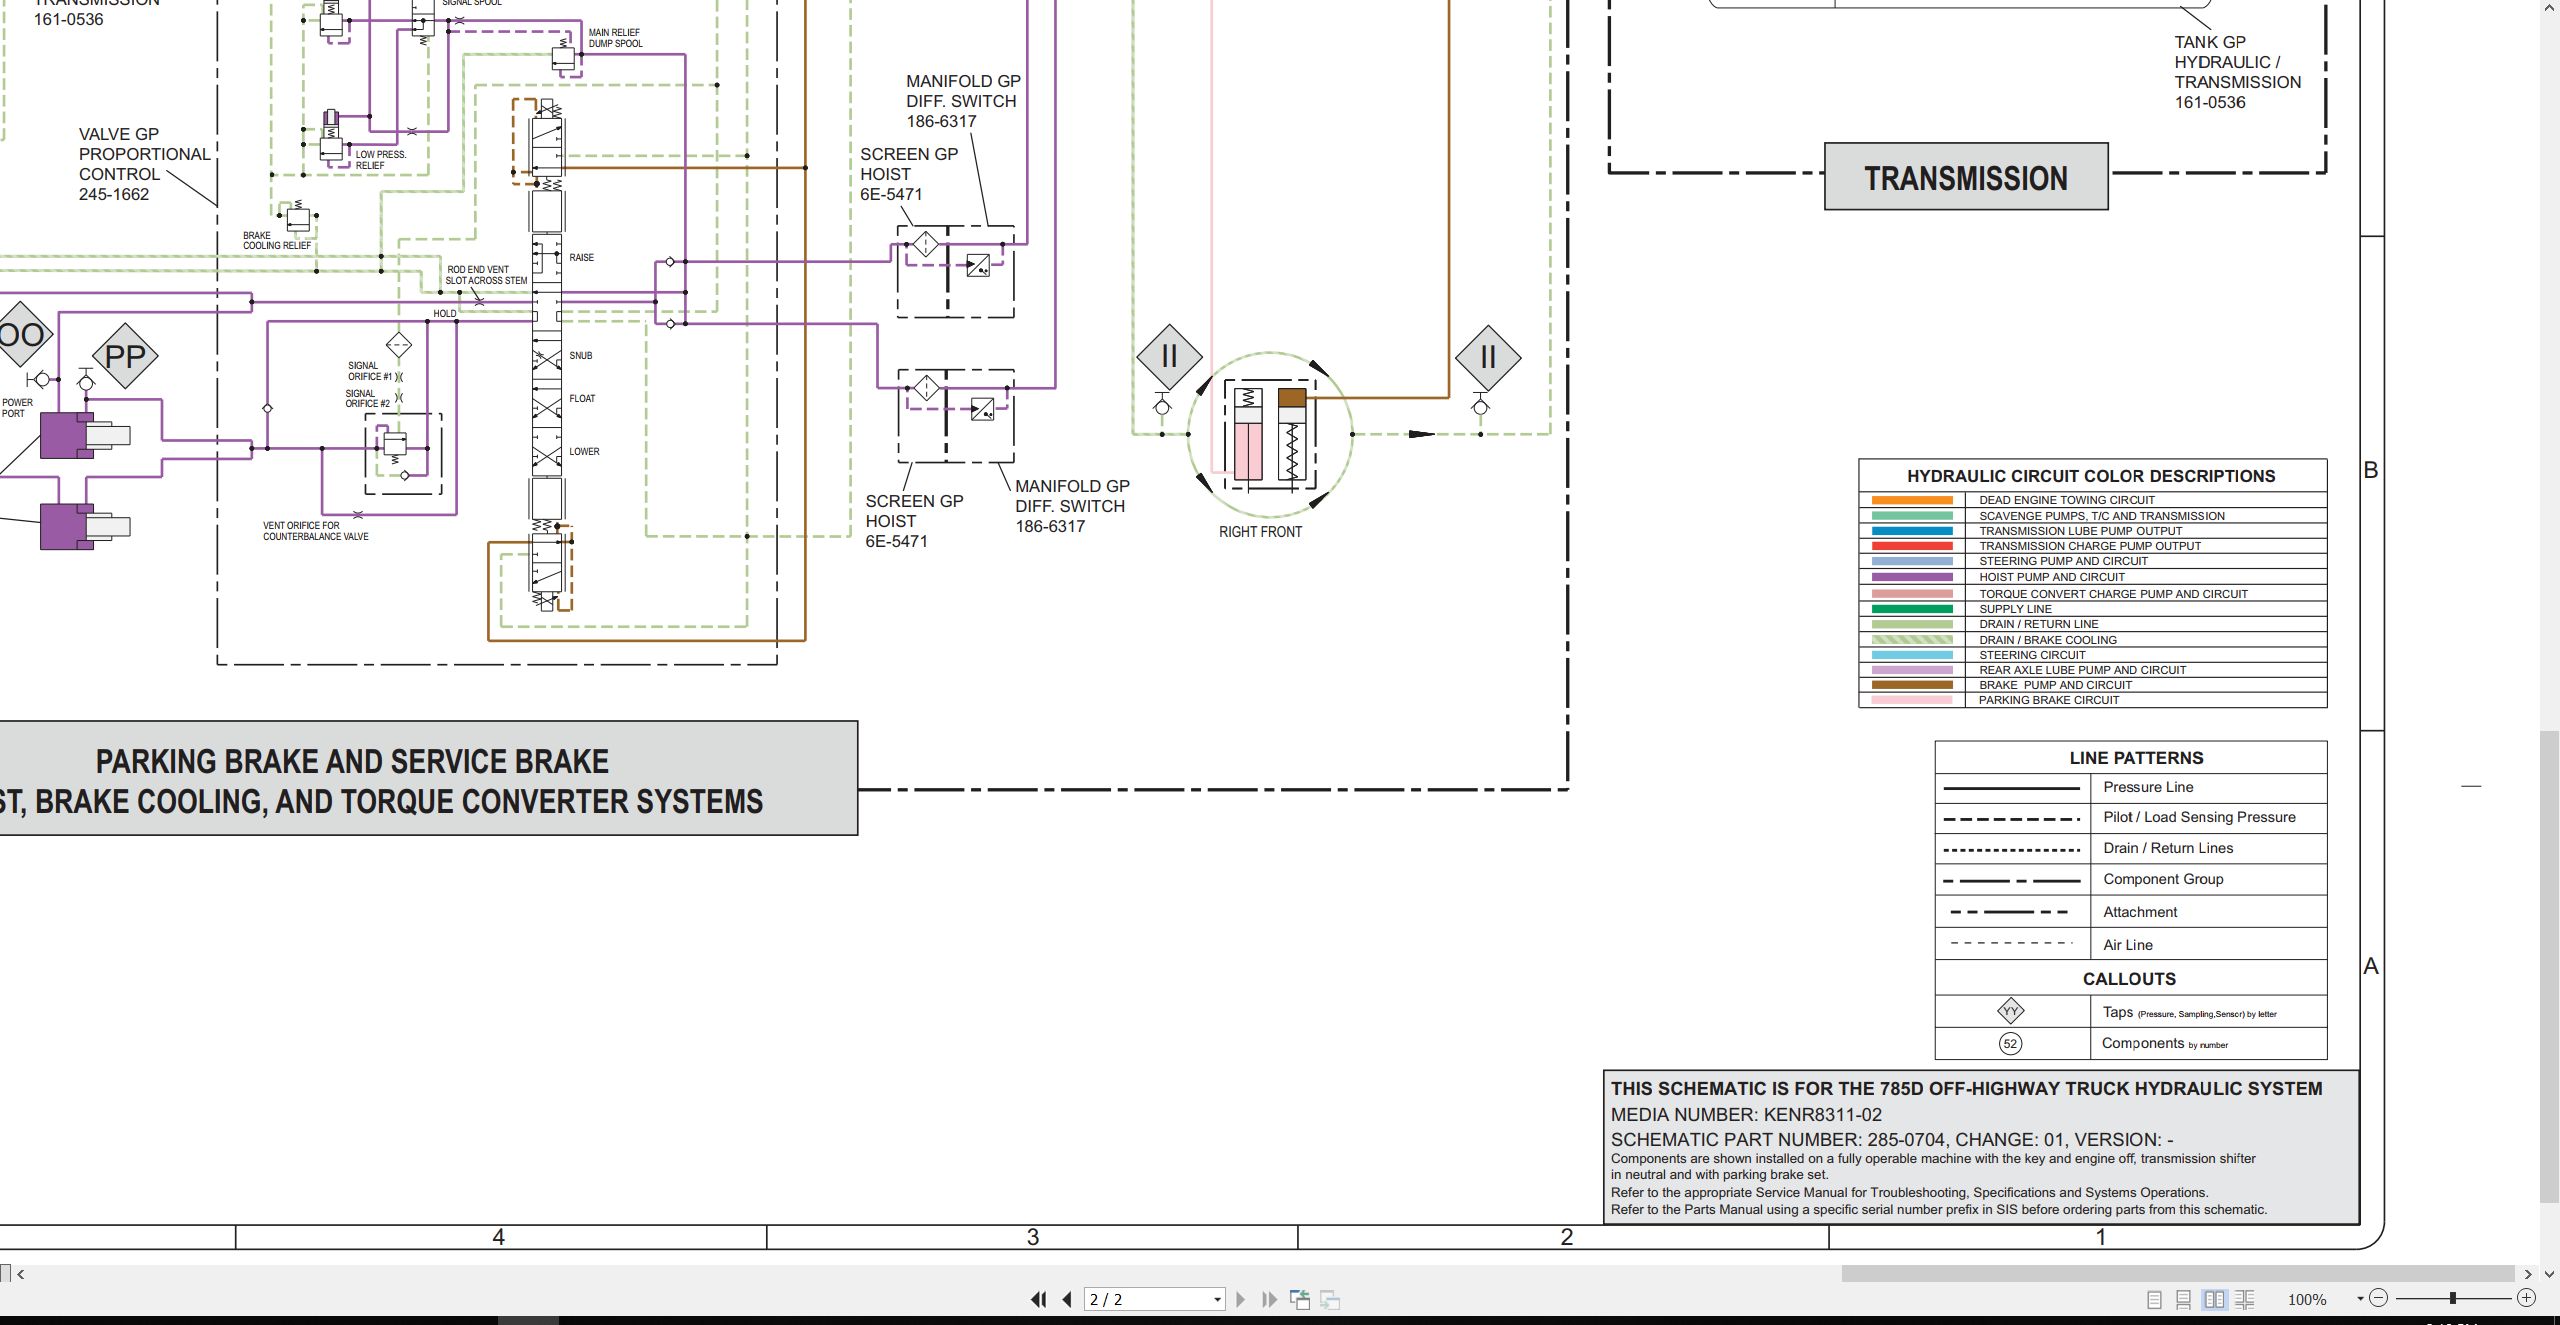Image resolution: width=2560 pixels, height=1325 pixels.
Task: Click the grid zone letter B
Action: (x=2370, y=470)
